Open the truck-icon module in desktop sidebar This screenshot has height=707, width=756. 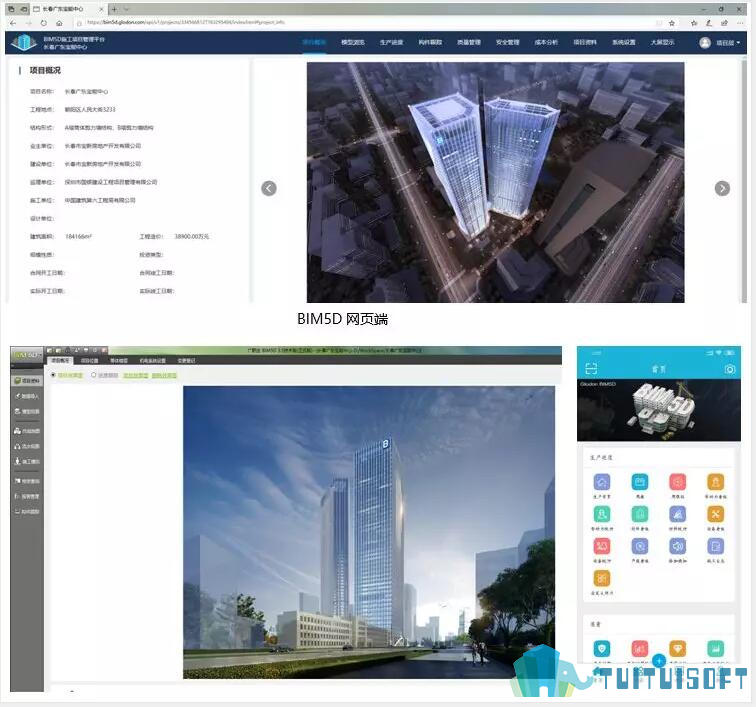coord(27,431)
